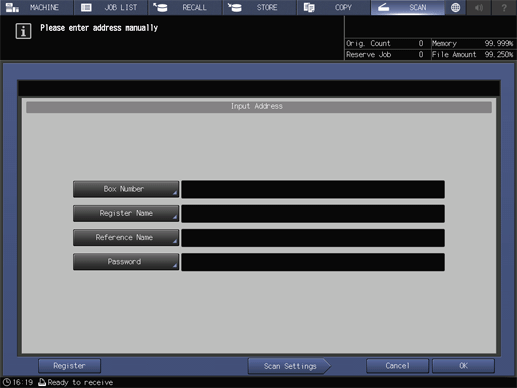Open the Reference Name entry button

126,237
